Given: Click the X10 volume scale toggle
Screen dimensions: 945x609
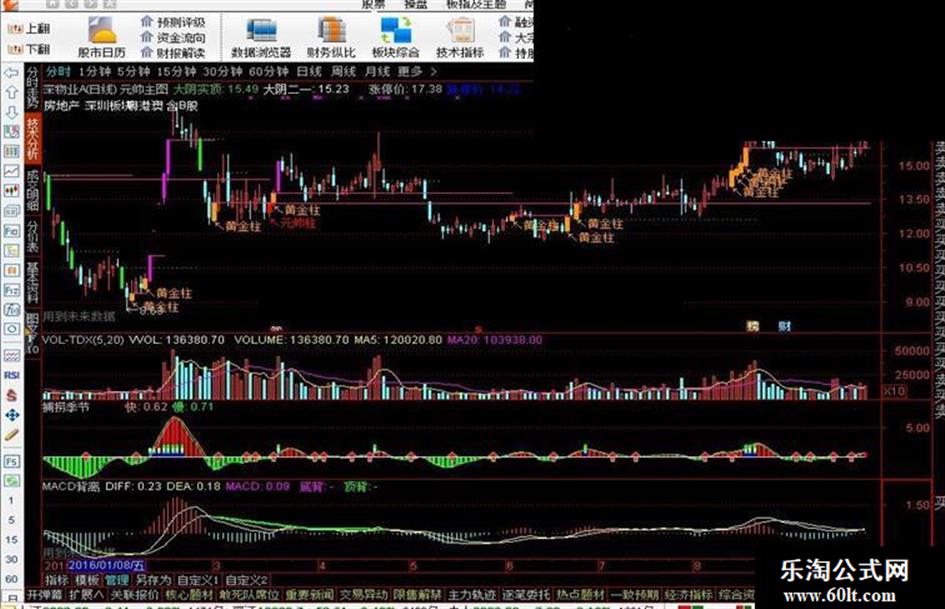Looking at the screenshot, I should (x=894, y=391).
